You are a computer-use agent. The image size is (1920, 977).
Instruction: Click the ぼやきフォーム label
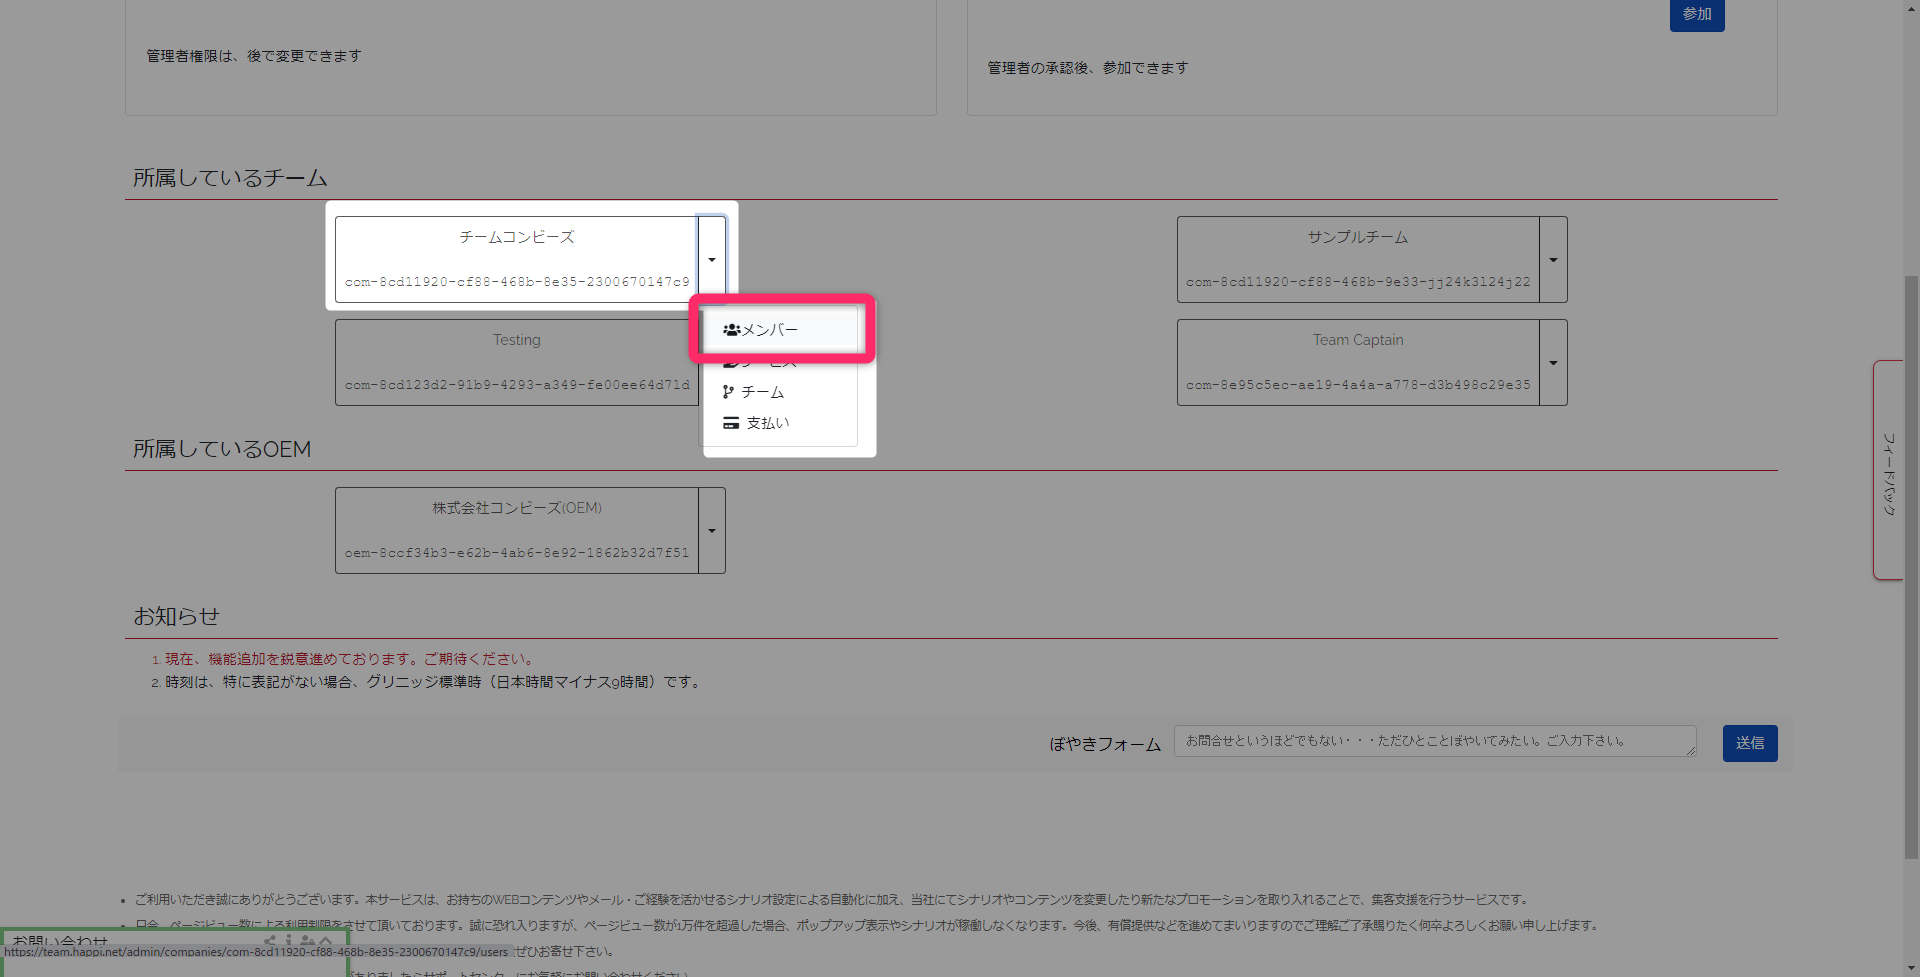tap(1105, 744)
